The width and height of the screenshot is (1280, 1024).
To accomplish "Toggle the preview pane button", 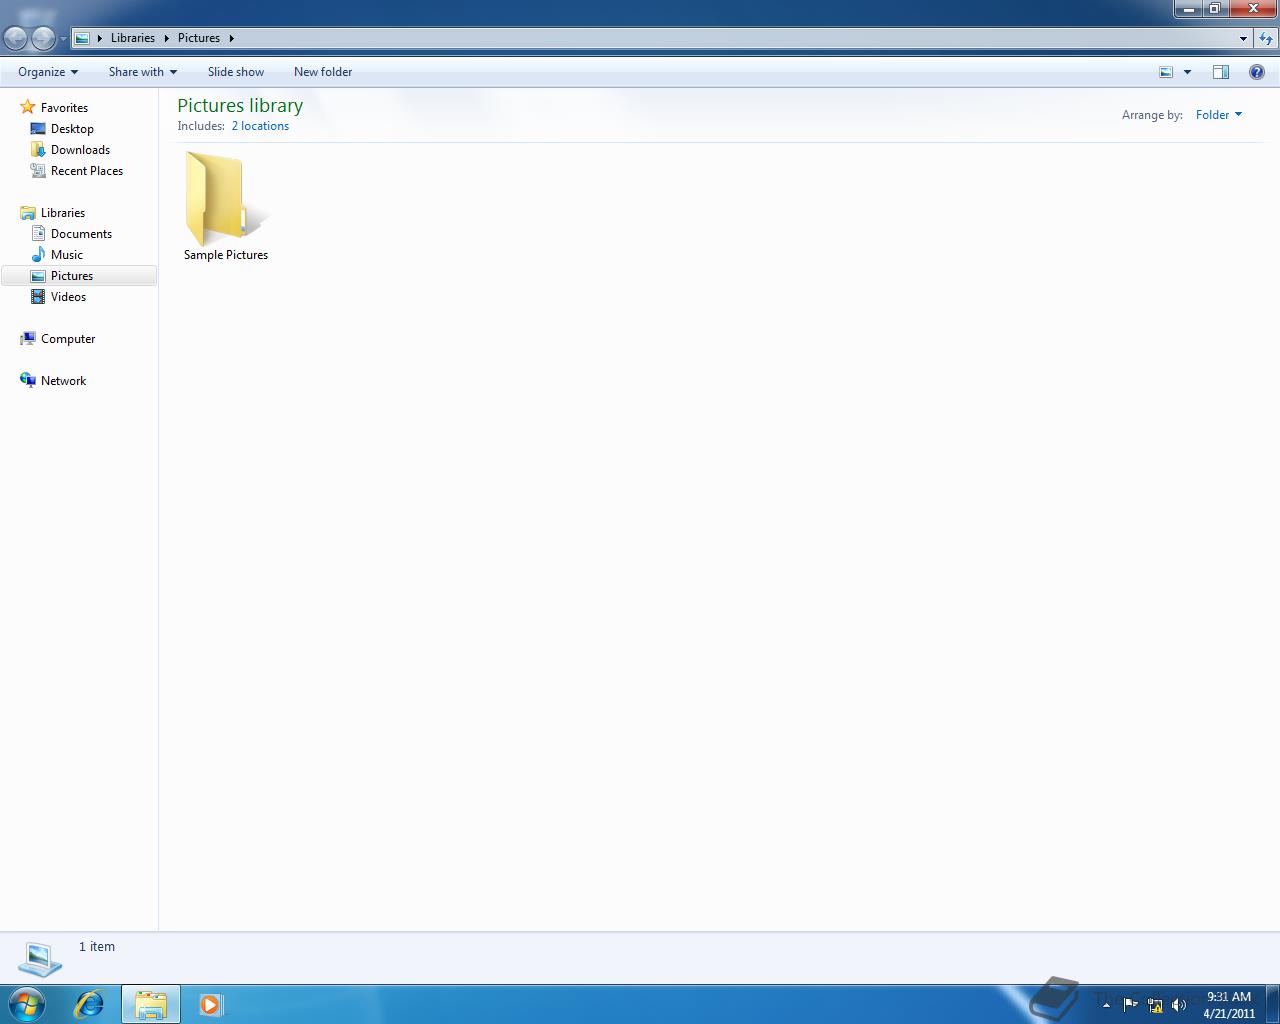I will (x=1221, y=72).
